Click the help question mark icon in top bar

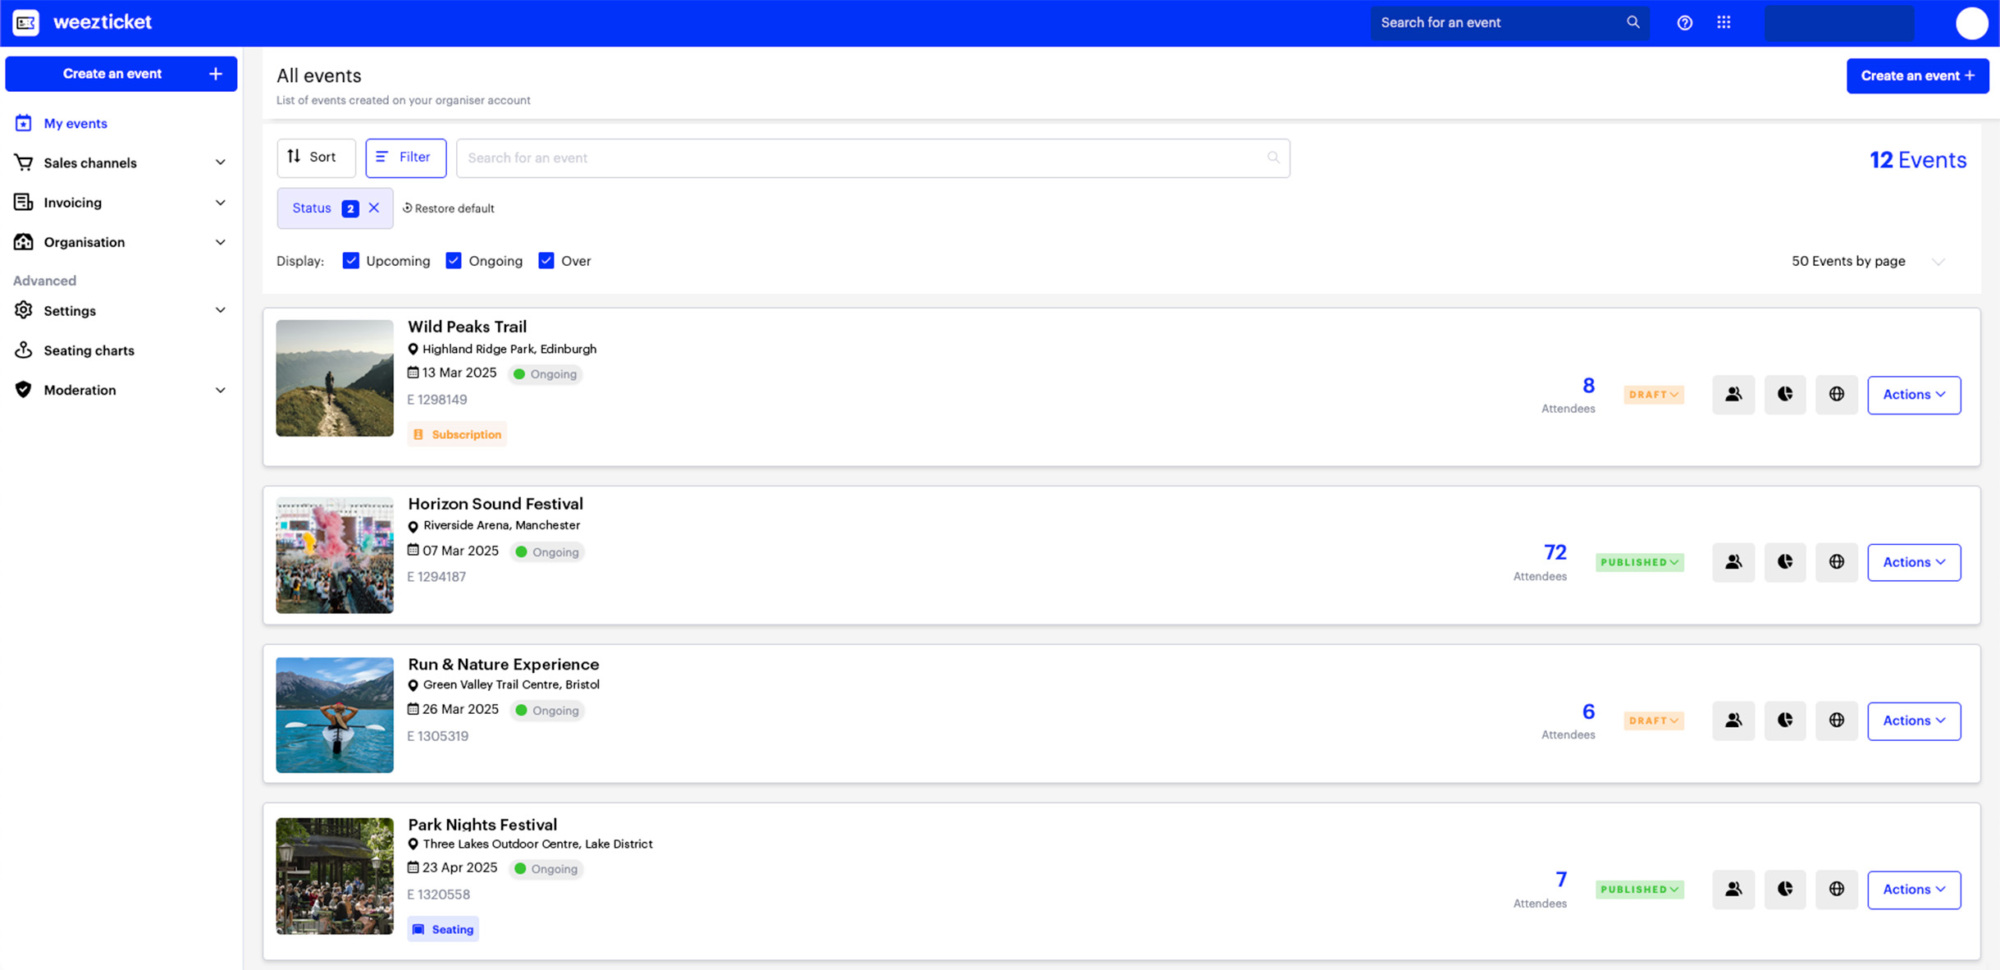[1684, 22]
